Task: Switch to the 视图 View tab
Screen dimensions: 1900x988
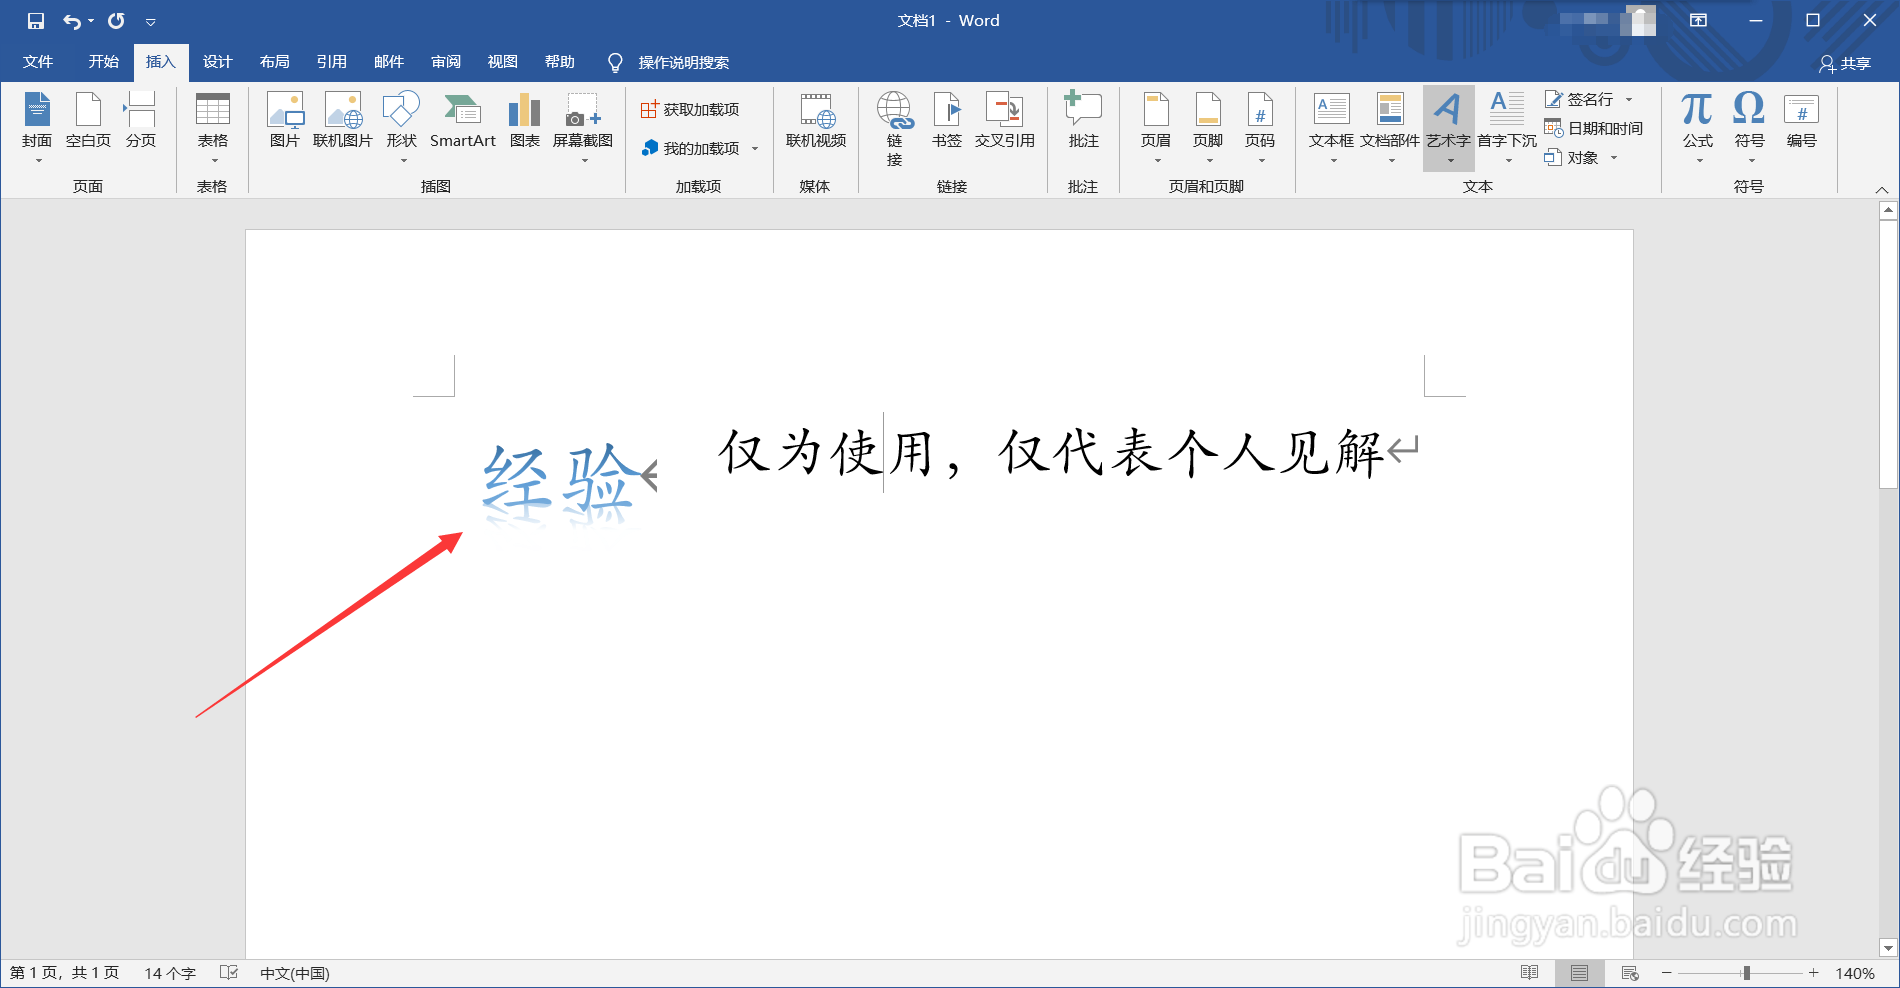Action: (502, 62)
